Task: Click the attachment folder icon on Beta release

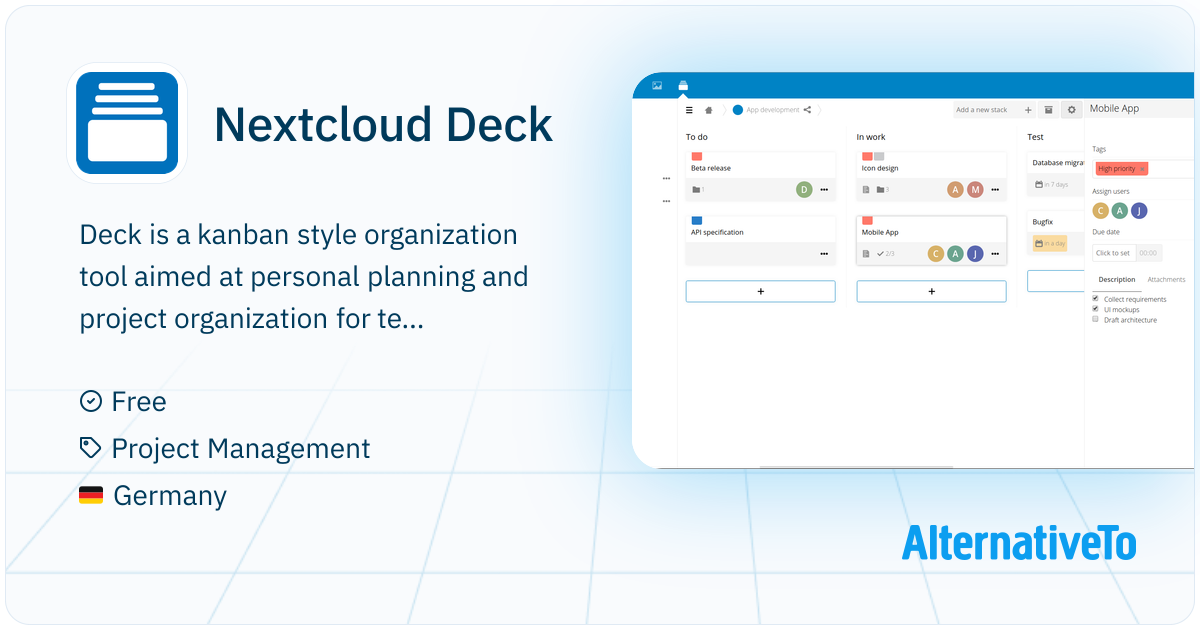Action: point(696,189)
